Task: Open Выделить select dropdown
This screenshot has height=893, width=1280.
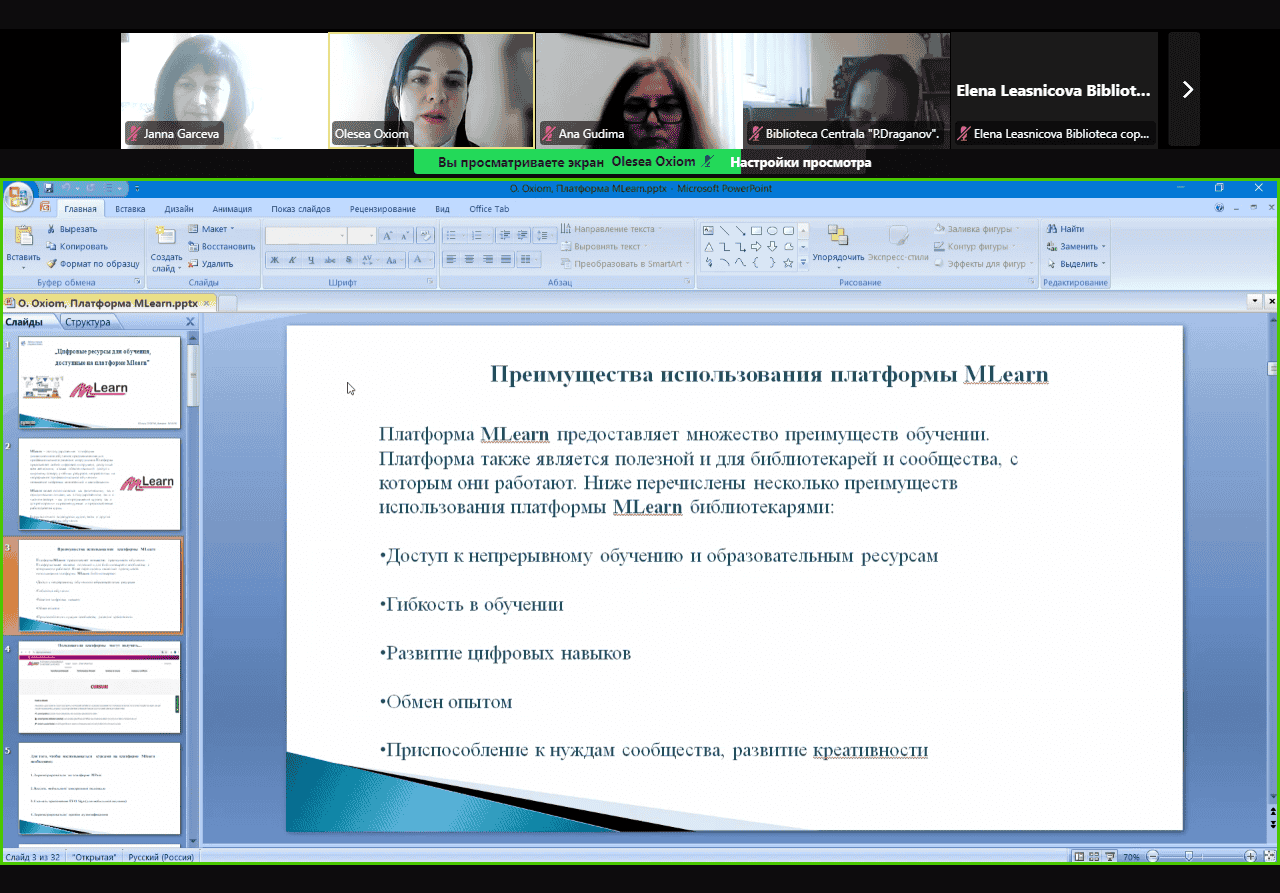Action: 1076,264
